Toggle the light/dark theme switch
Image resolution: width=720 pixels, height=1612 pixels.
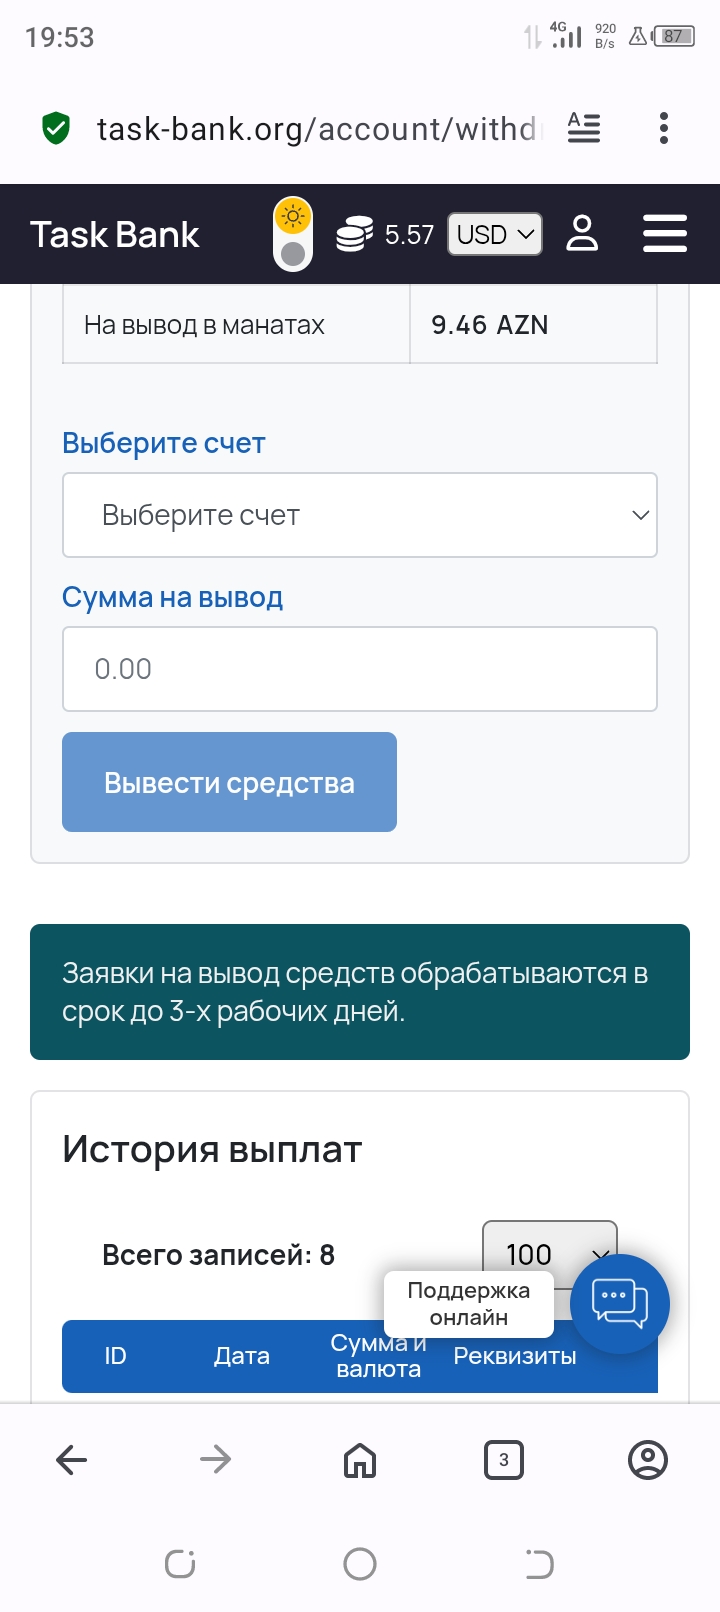pos(293,234)
